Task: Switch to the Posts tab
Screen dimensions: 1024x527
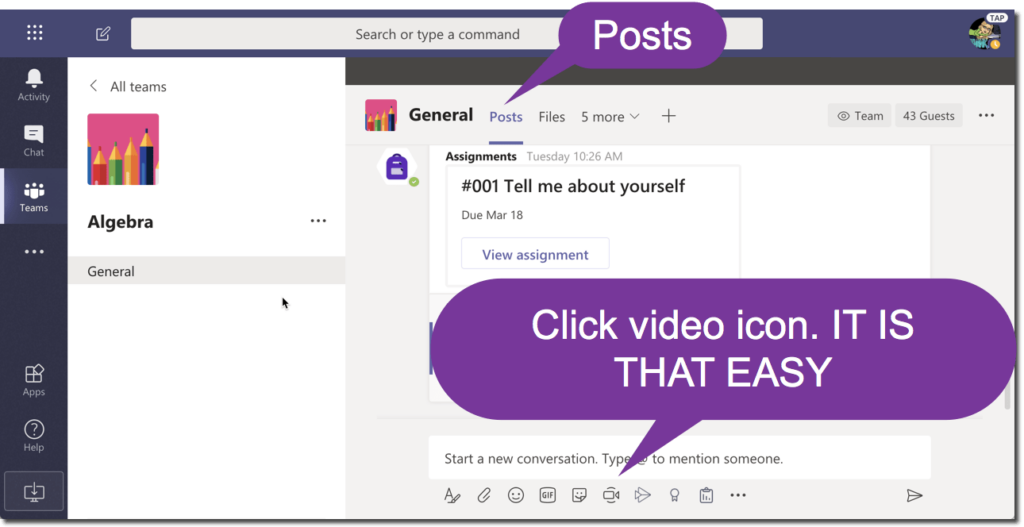Action: pos(506,117)
